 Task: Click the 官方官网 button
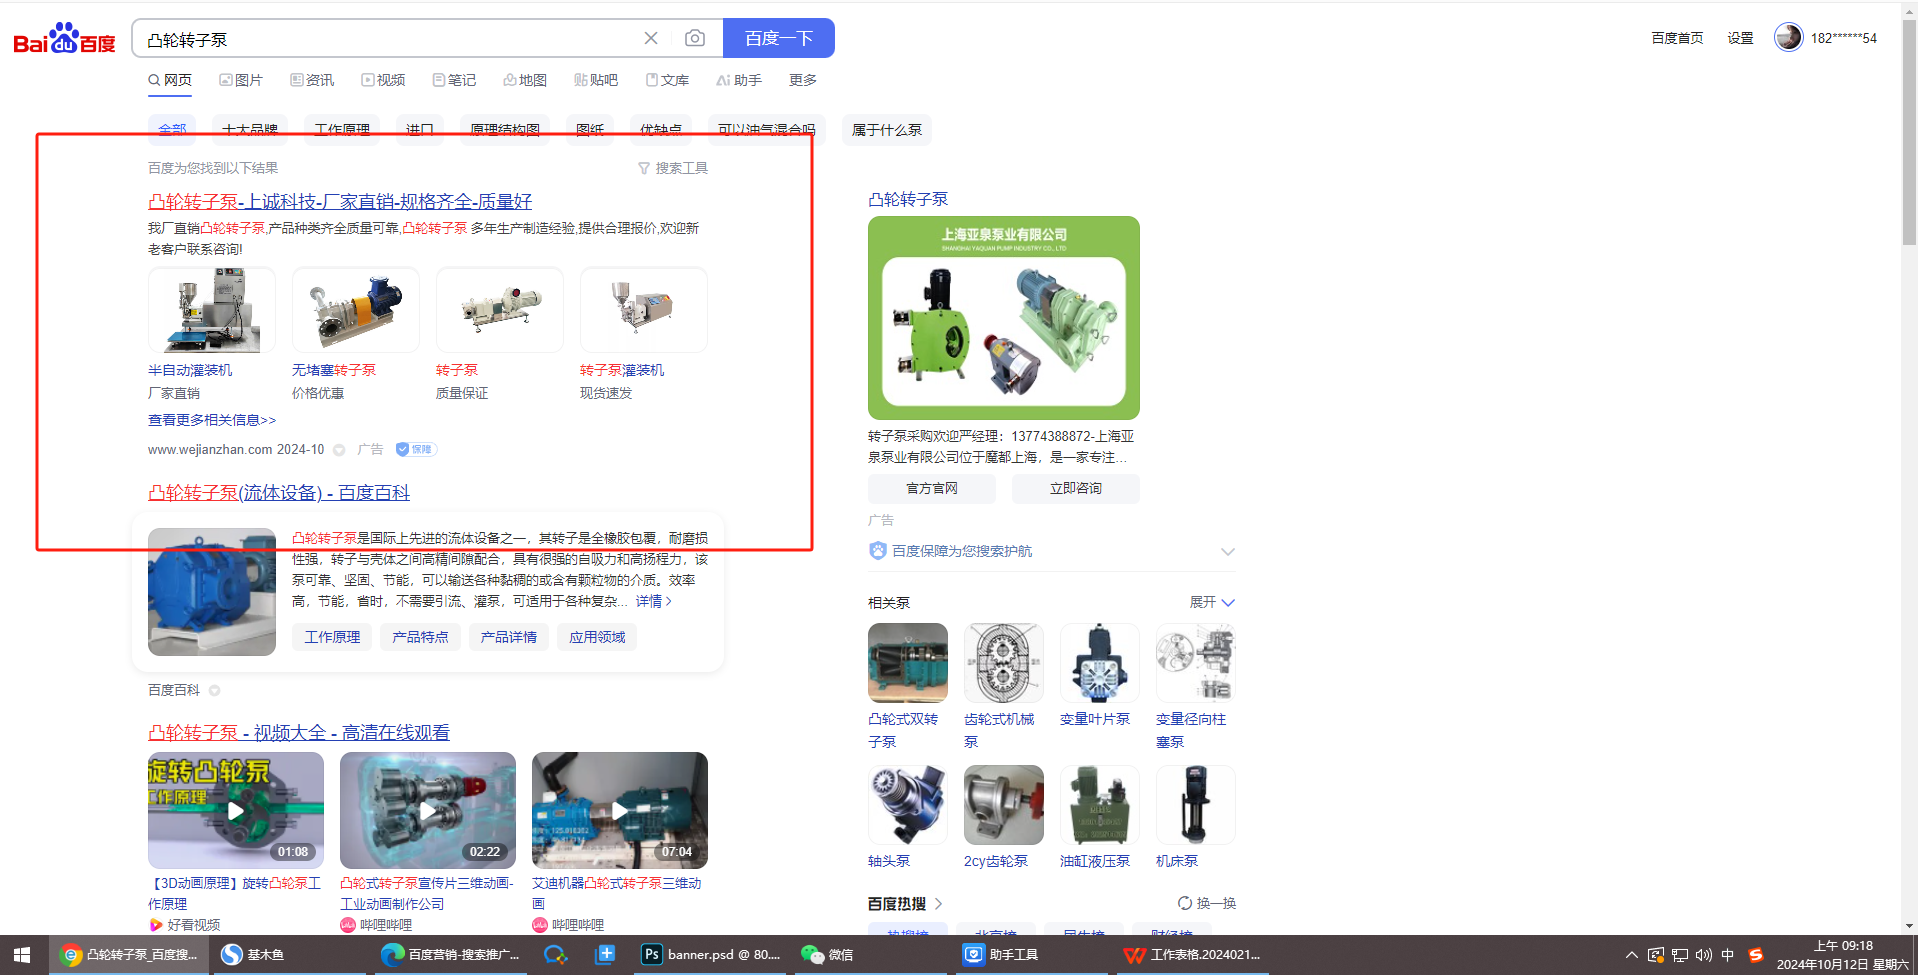click(932, 488)
